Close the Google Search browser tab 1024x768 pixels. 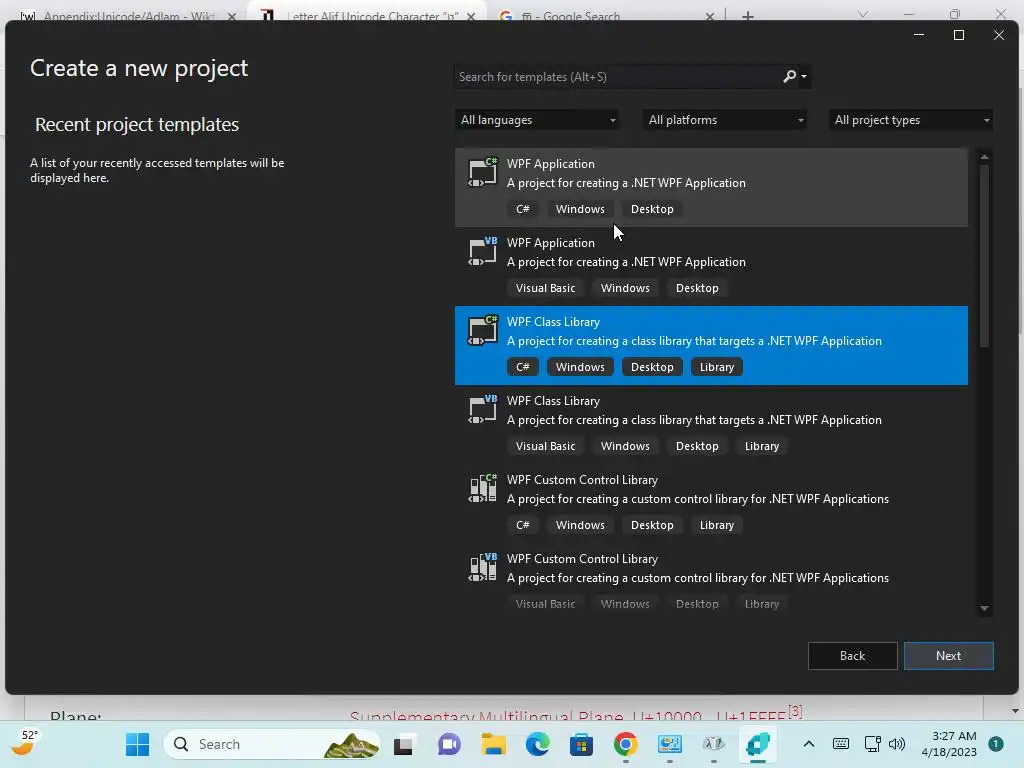pyautogui.click(x=710, y=16)
